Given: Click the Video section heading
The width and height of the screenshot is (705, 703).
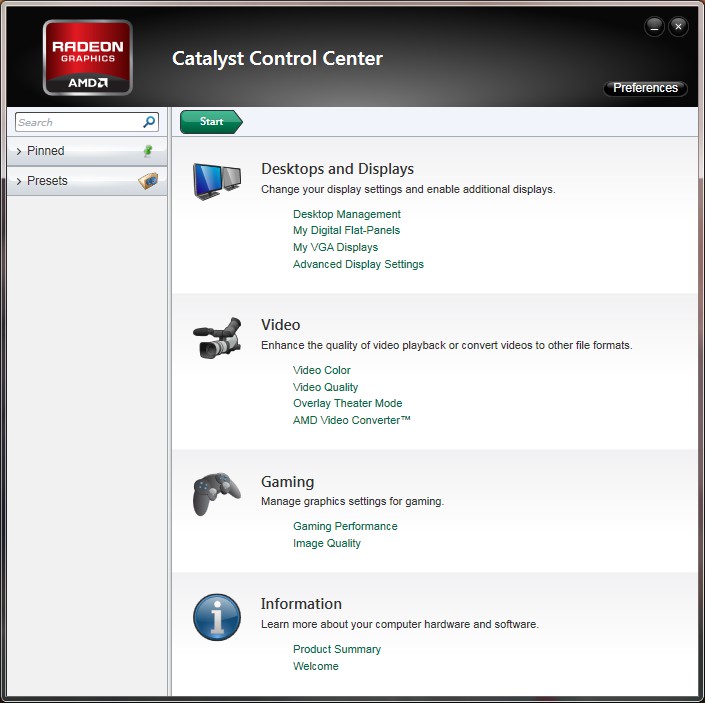Looking at the screenshot, I should click(x=281, y=325).
